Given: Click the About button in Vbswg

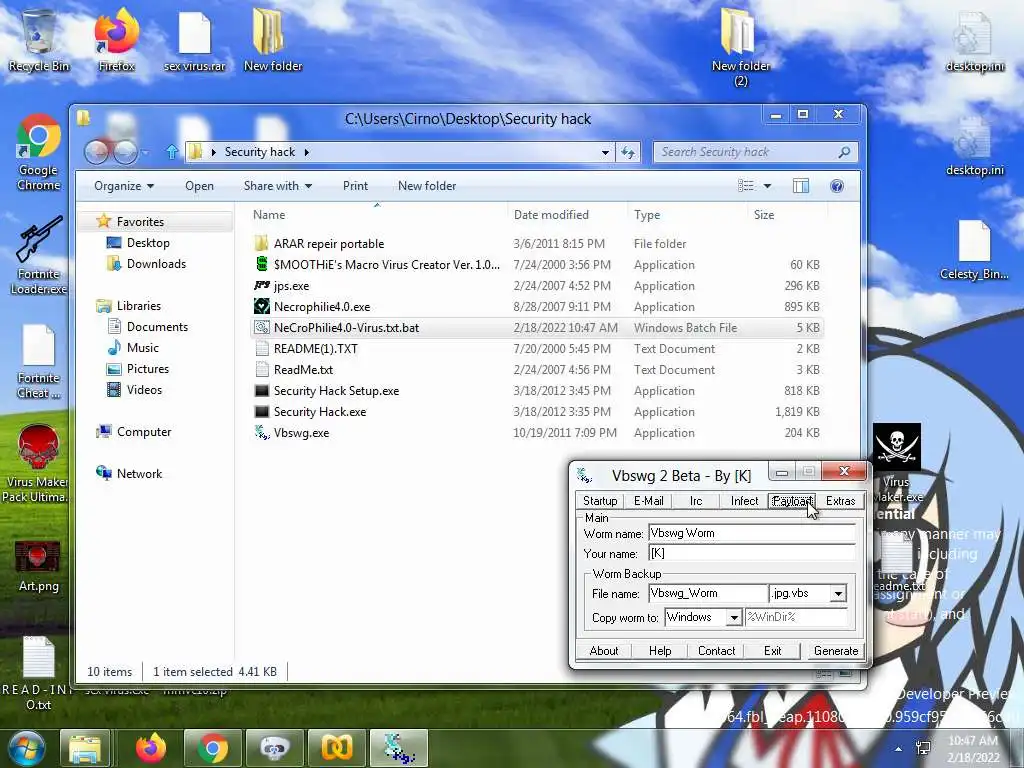Looking at the screenshot, I should tap(603, 651).
